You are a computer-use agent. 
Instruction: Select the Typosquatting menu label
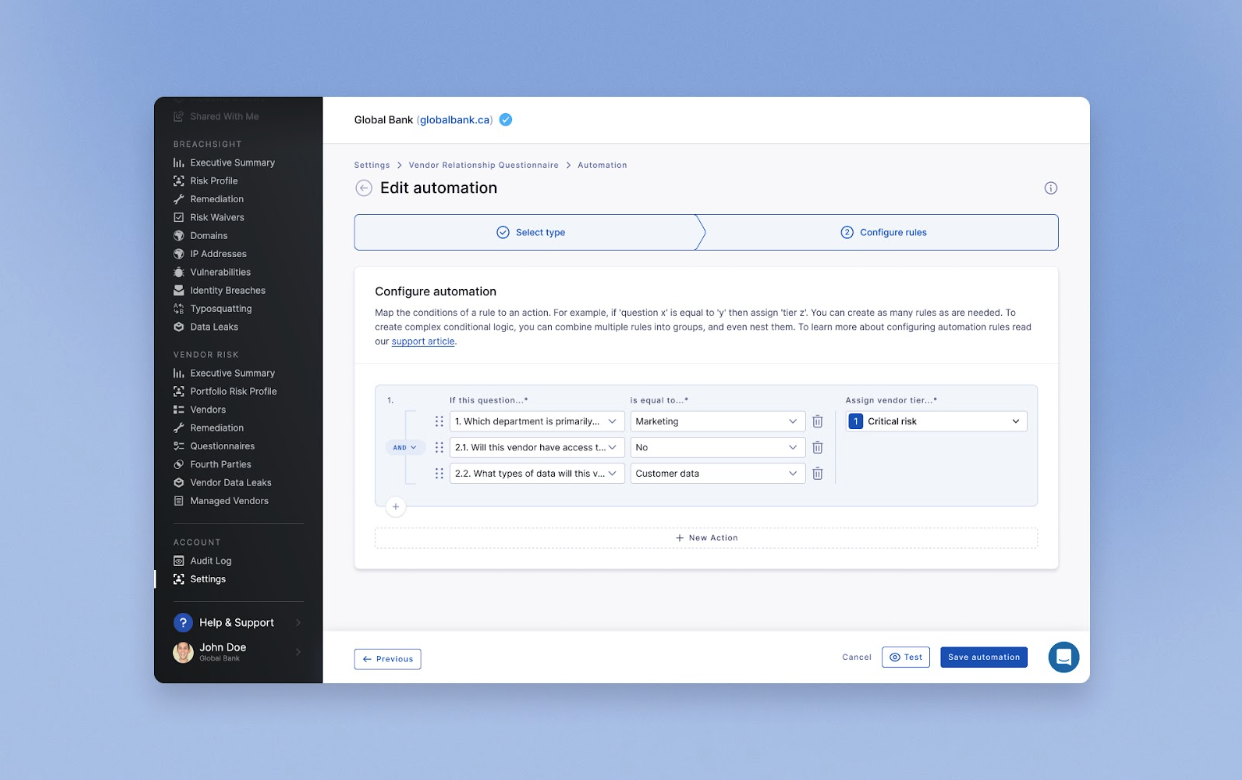221,309
